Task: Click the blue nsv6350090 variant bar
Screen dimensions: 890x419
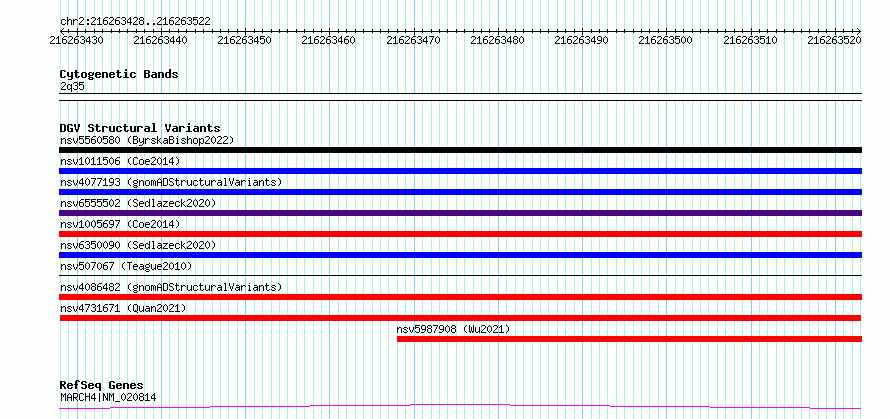Action: click(460, 255)
